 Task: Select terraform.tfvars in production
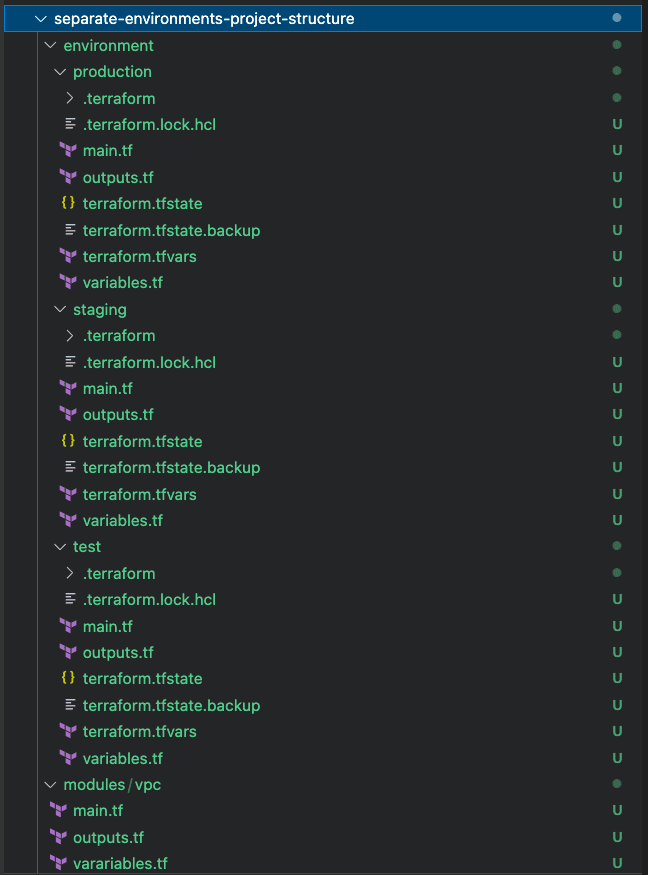pyautogui.click(x=139, y=256)
